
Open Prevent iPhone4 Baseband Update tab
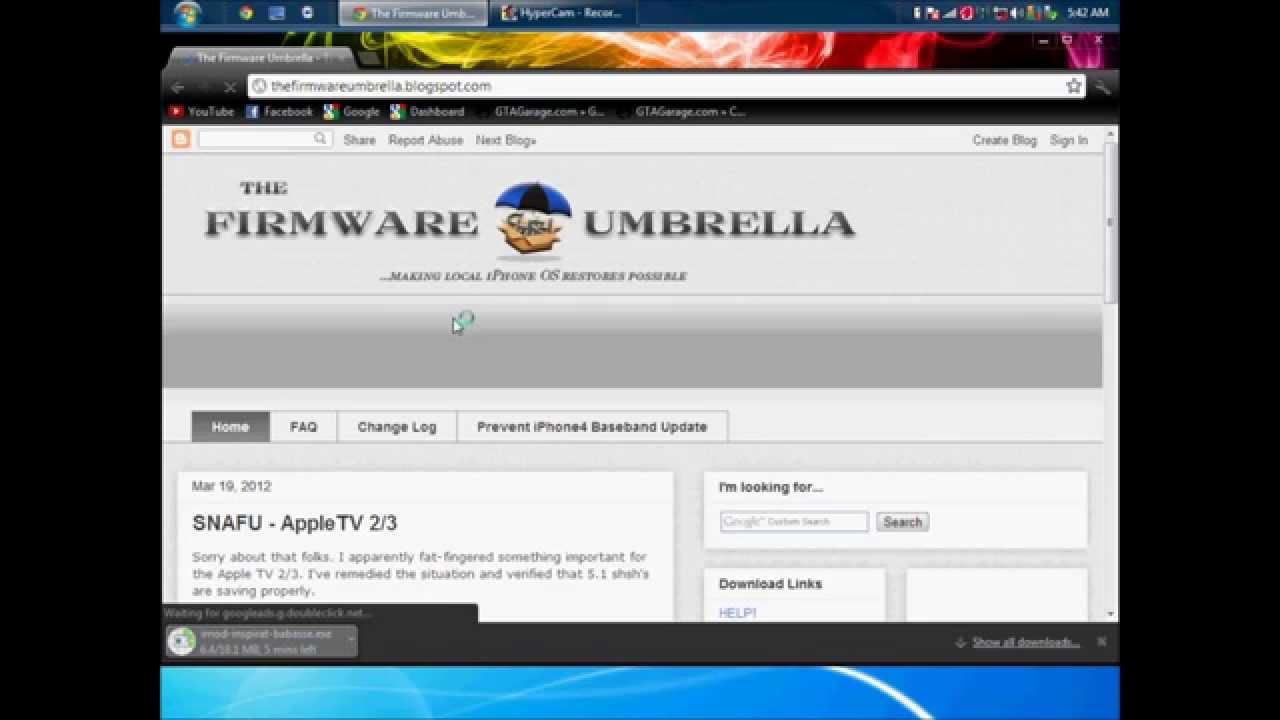592,426
